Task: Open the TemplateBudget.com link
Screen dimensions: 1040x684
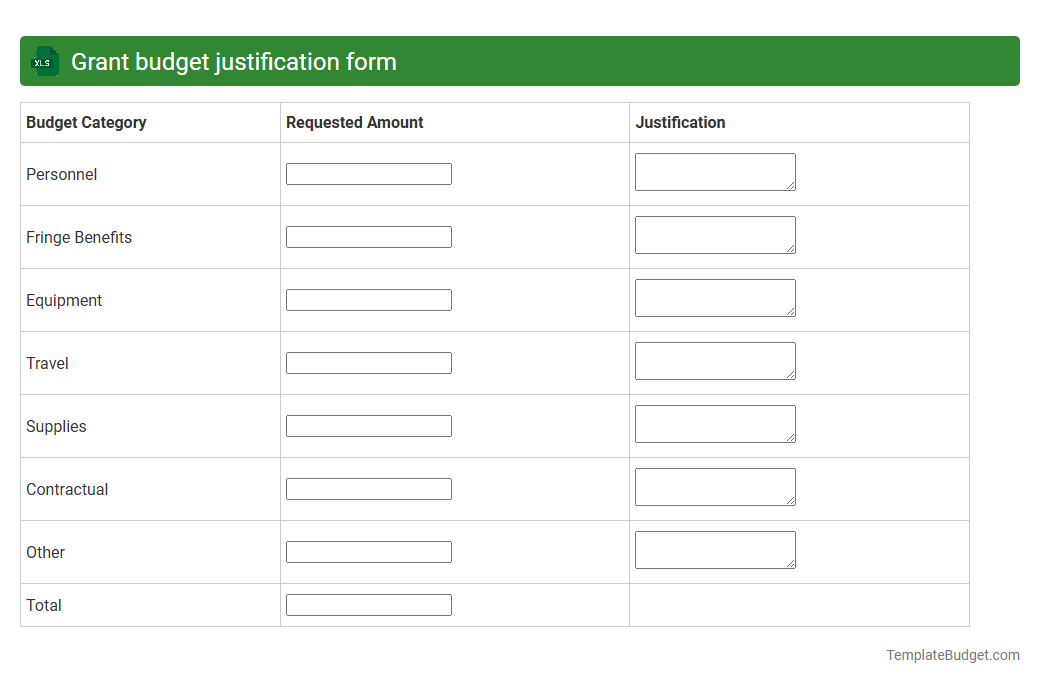Action: [952, 655]
